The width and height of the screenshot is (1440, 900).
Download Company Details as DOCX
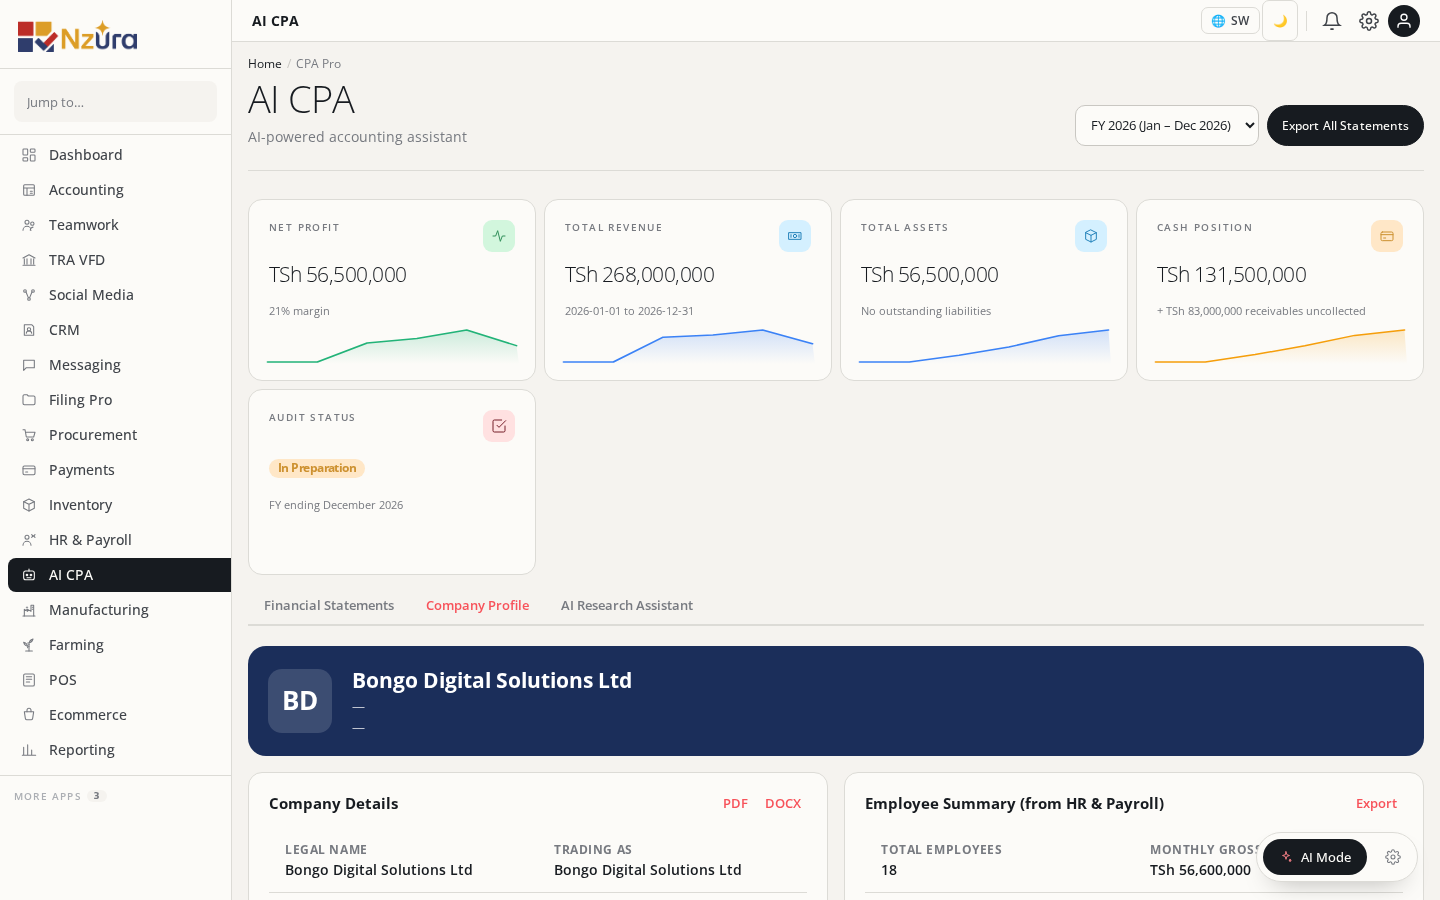pyautogui.click(x=783, y=803)
